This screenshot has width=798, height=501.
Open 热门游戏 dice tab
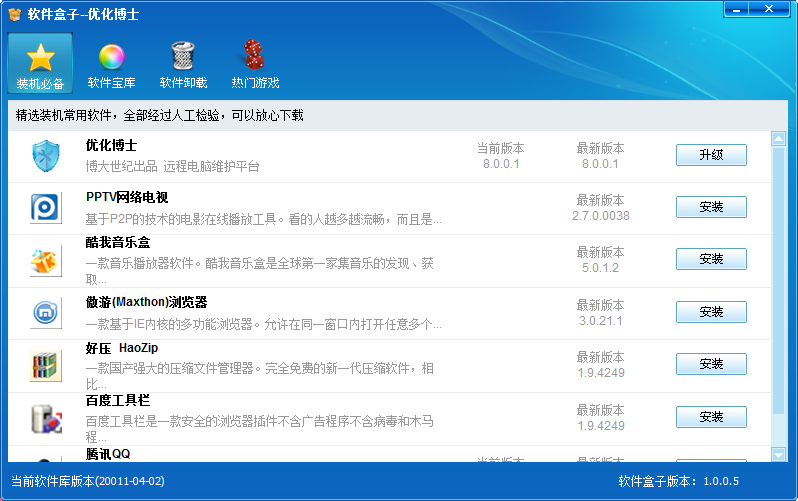pos(255,63)
